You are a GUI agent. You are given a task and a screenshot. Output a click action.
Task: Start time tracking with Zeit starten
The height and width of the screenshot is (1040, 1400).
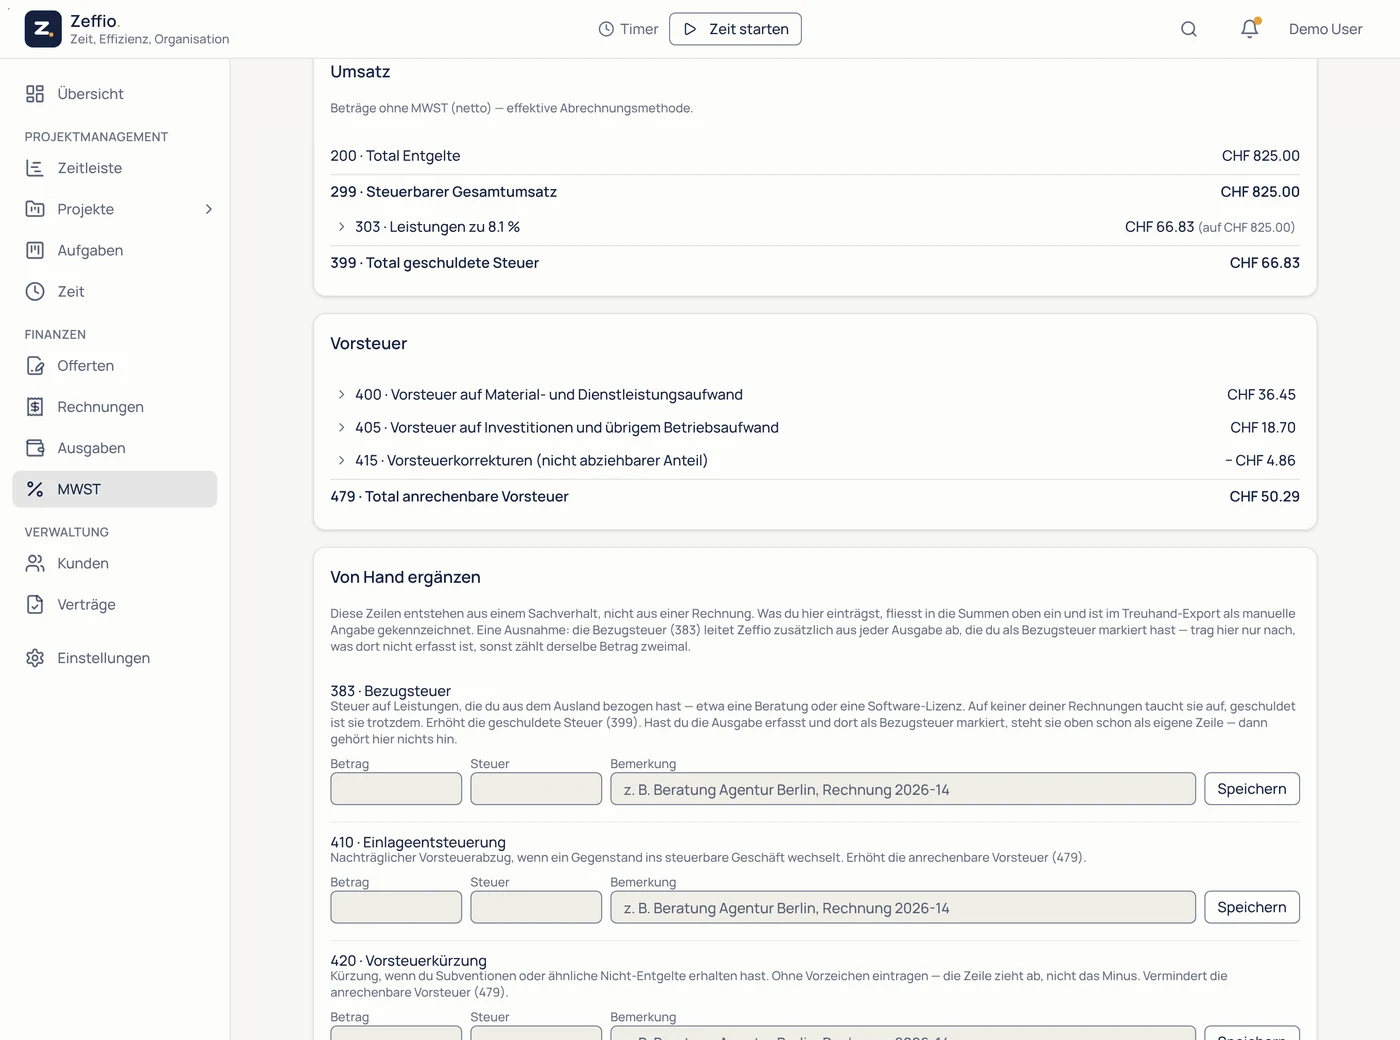pos(735,29)
